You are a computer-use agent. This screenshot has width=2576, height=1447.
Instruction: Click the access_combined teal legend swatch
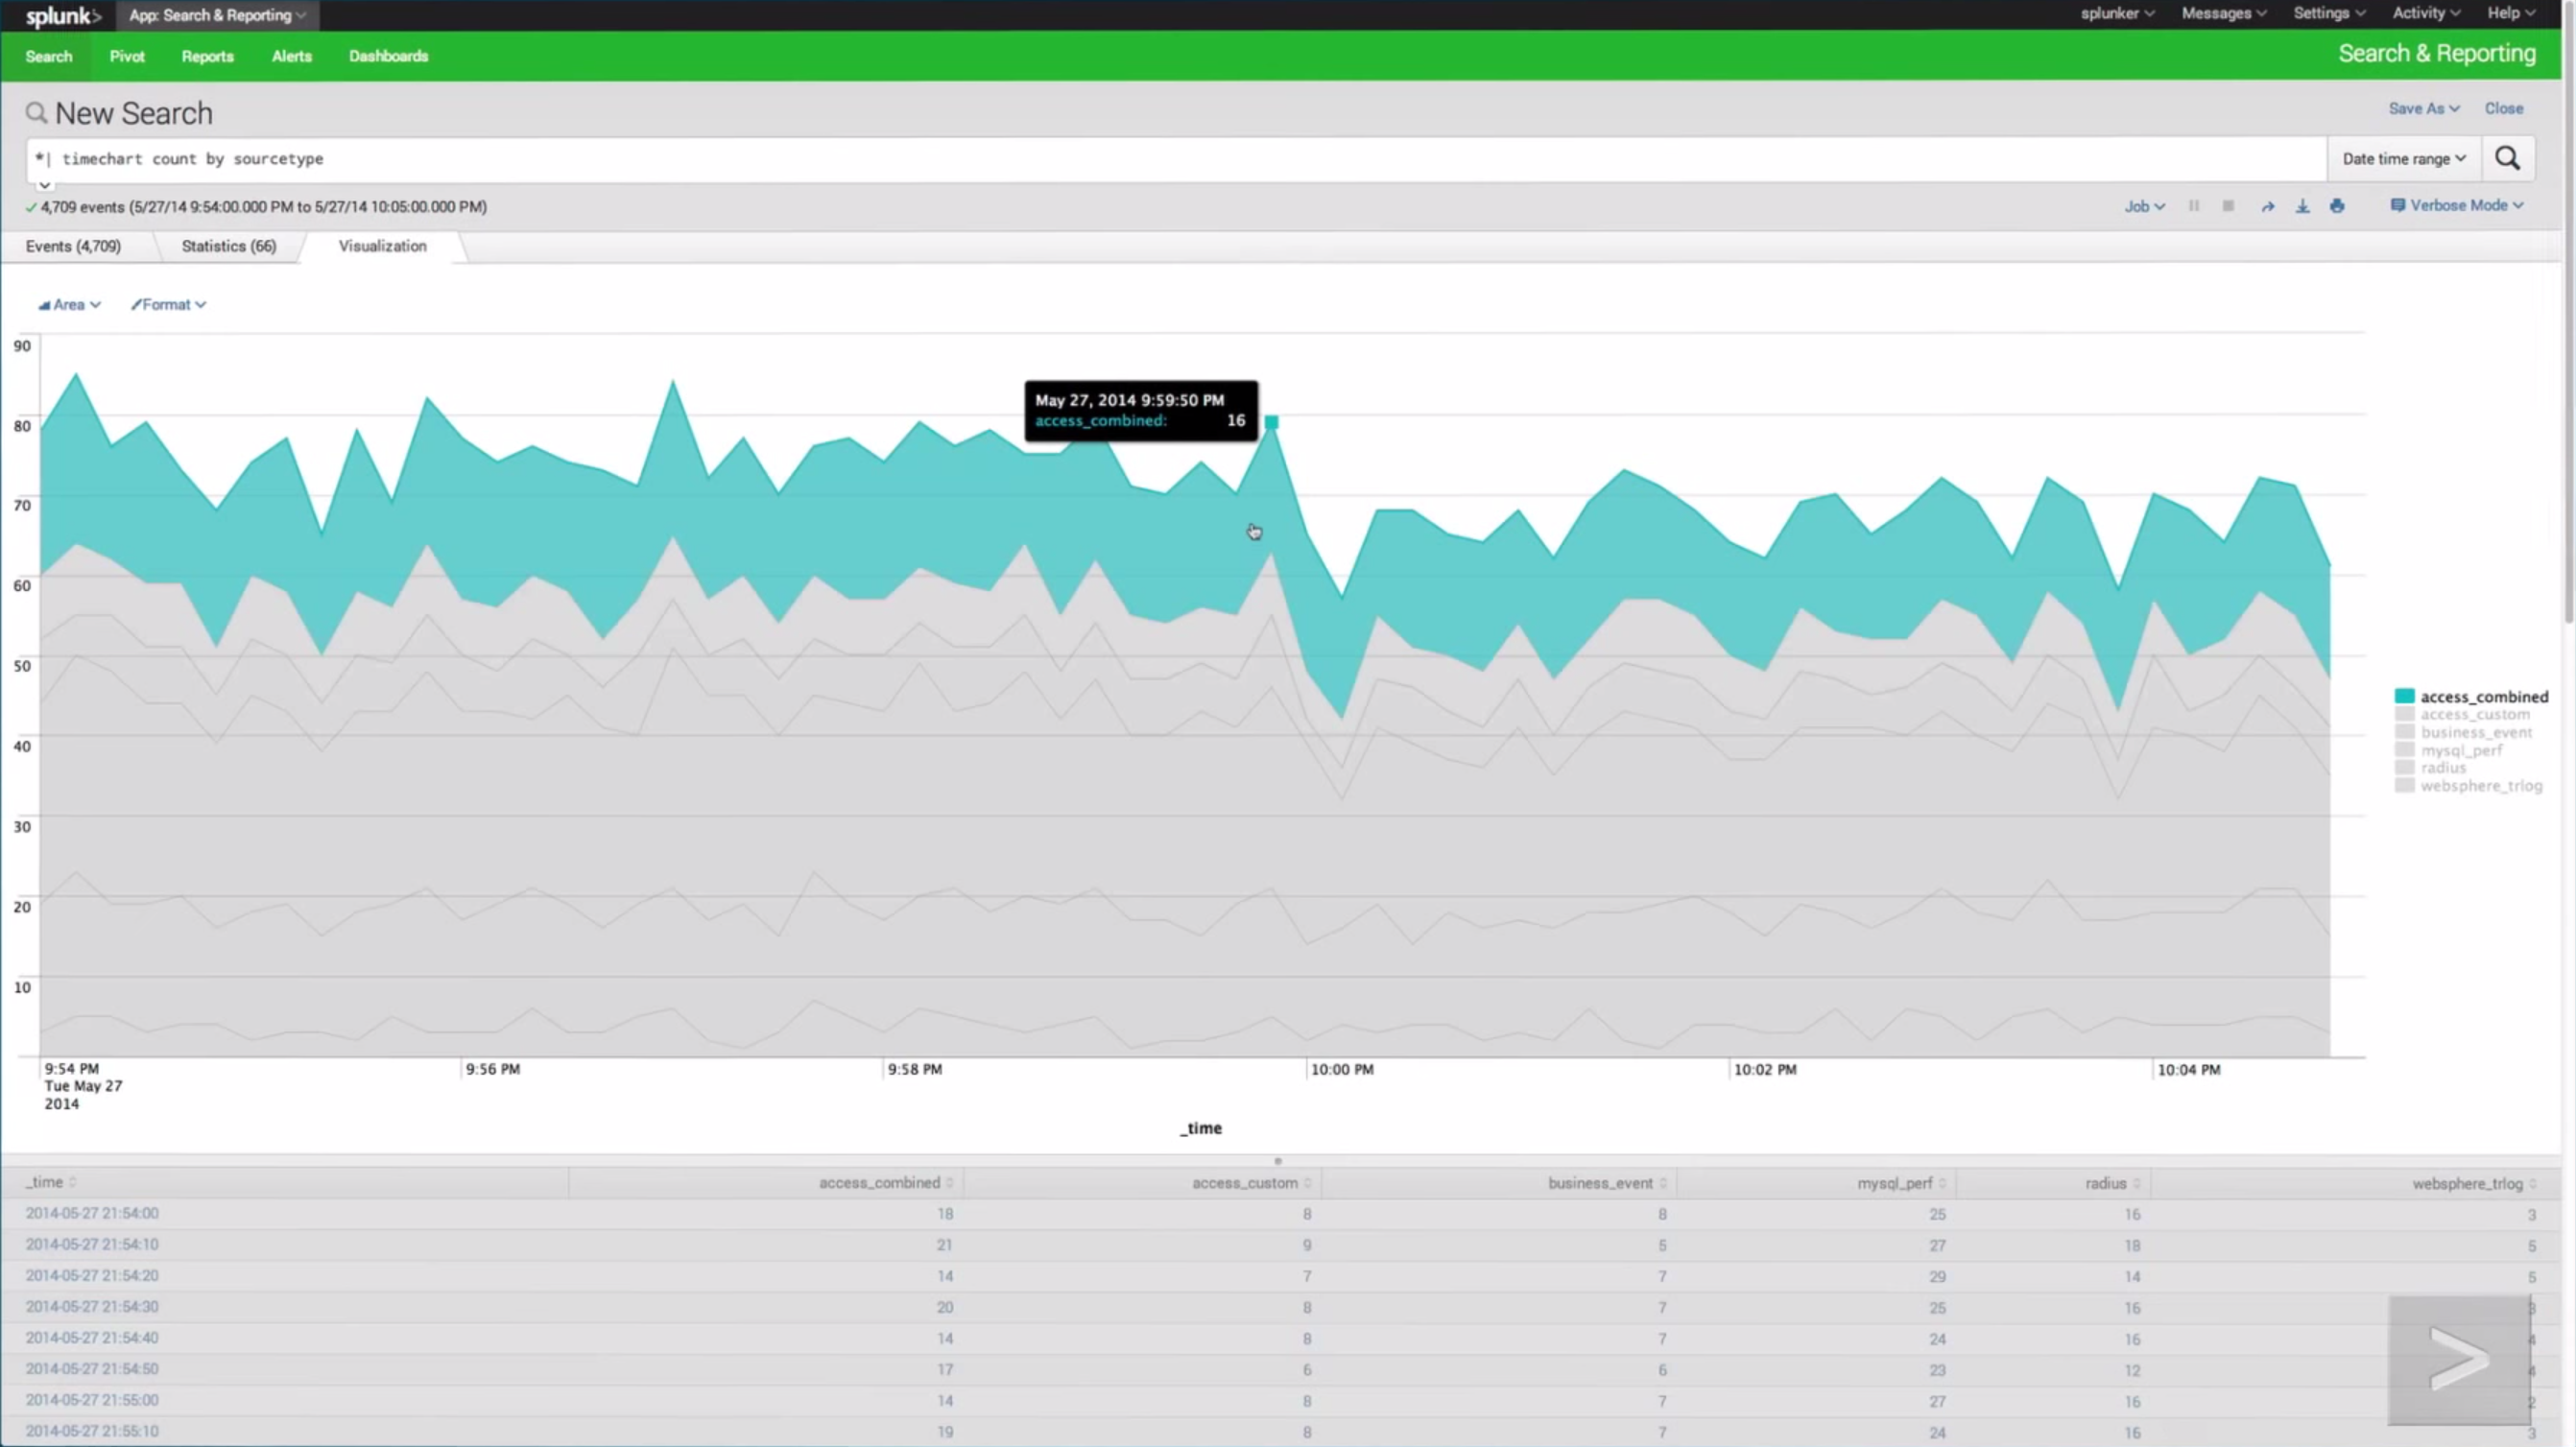pyautogui.click(x=2404, y=696)
